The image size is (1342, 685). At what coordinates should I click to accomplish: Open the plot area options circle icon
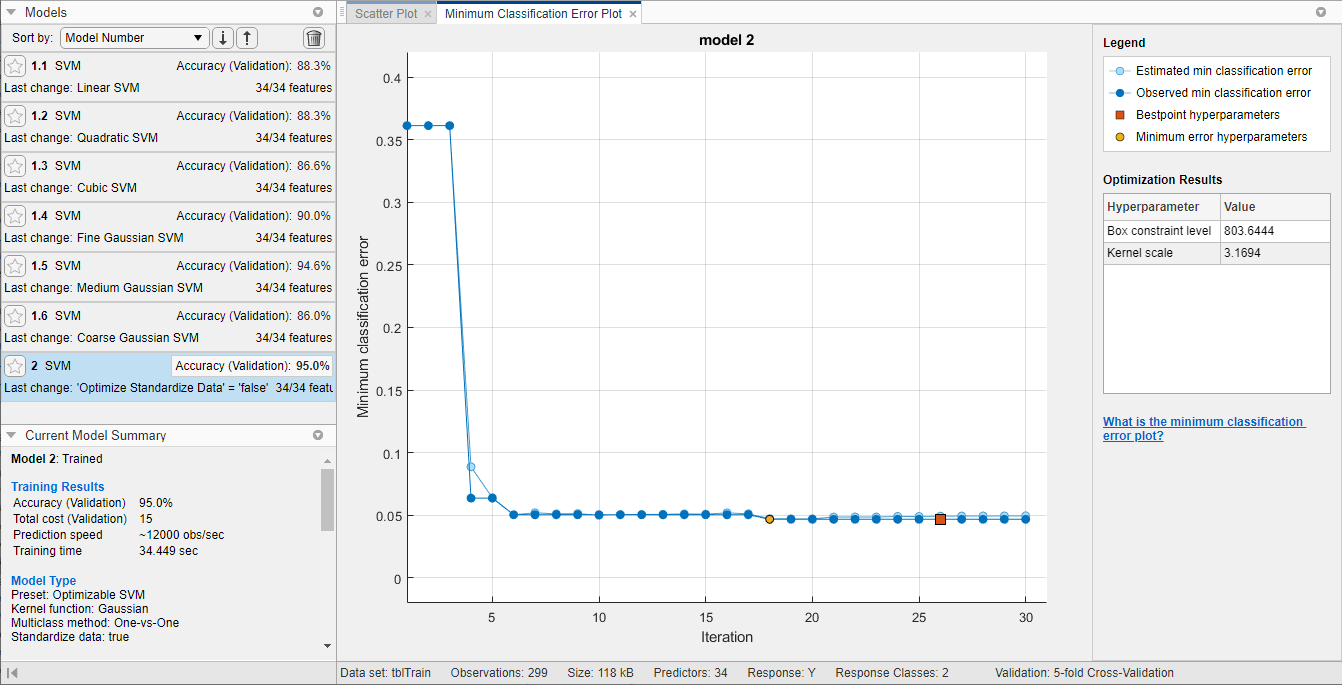click(1322, 12)
